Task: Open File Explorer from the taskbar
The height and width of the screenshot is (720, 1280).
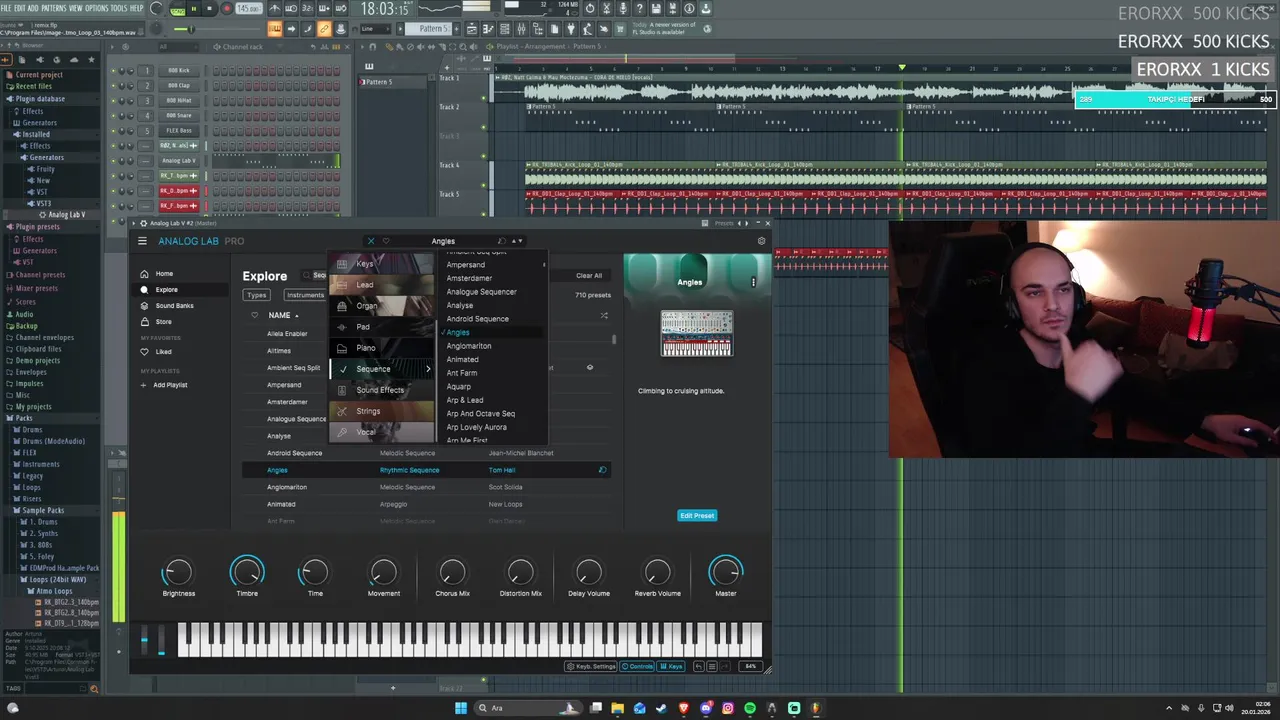Action: 618,708
